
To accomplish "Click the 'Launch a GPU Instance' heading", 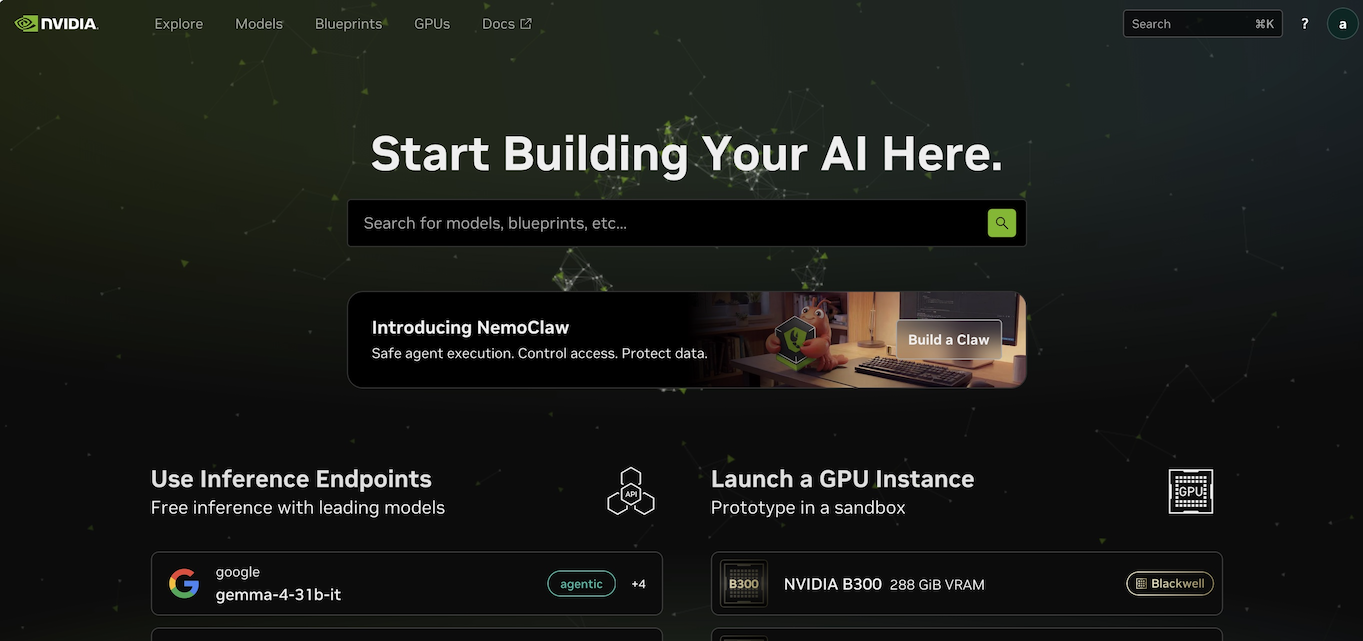I will (842, 479).
